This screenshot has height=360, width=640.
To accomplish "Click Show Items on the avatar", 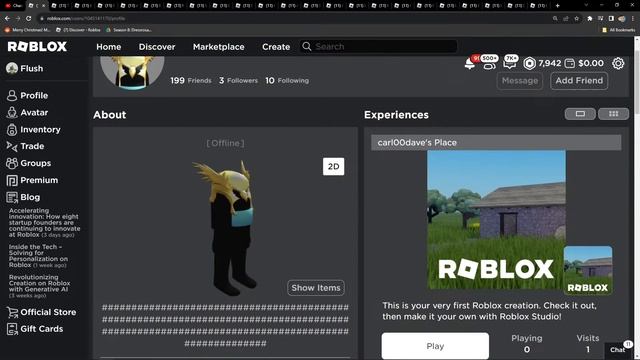I will pos(316,288).
